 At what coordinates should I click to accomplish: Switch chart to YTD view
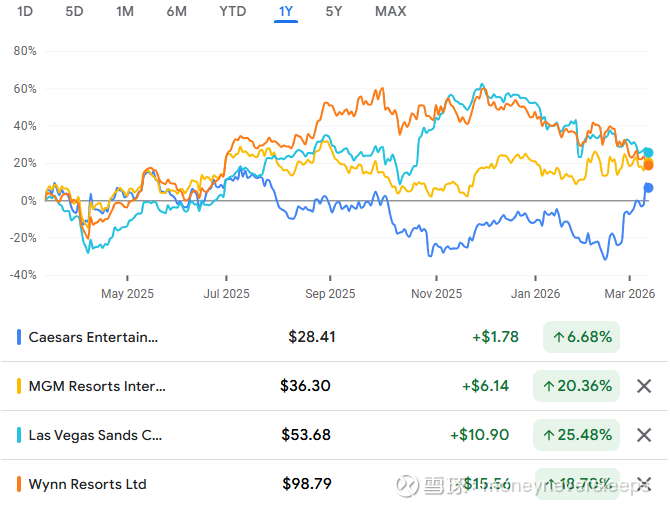233,12
